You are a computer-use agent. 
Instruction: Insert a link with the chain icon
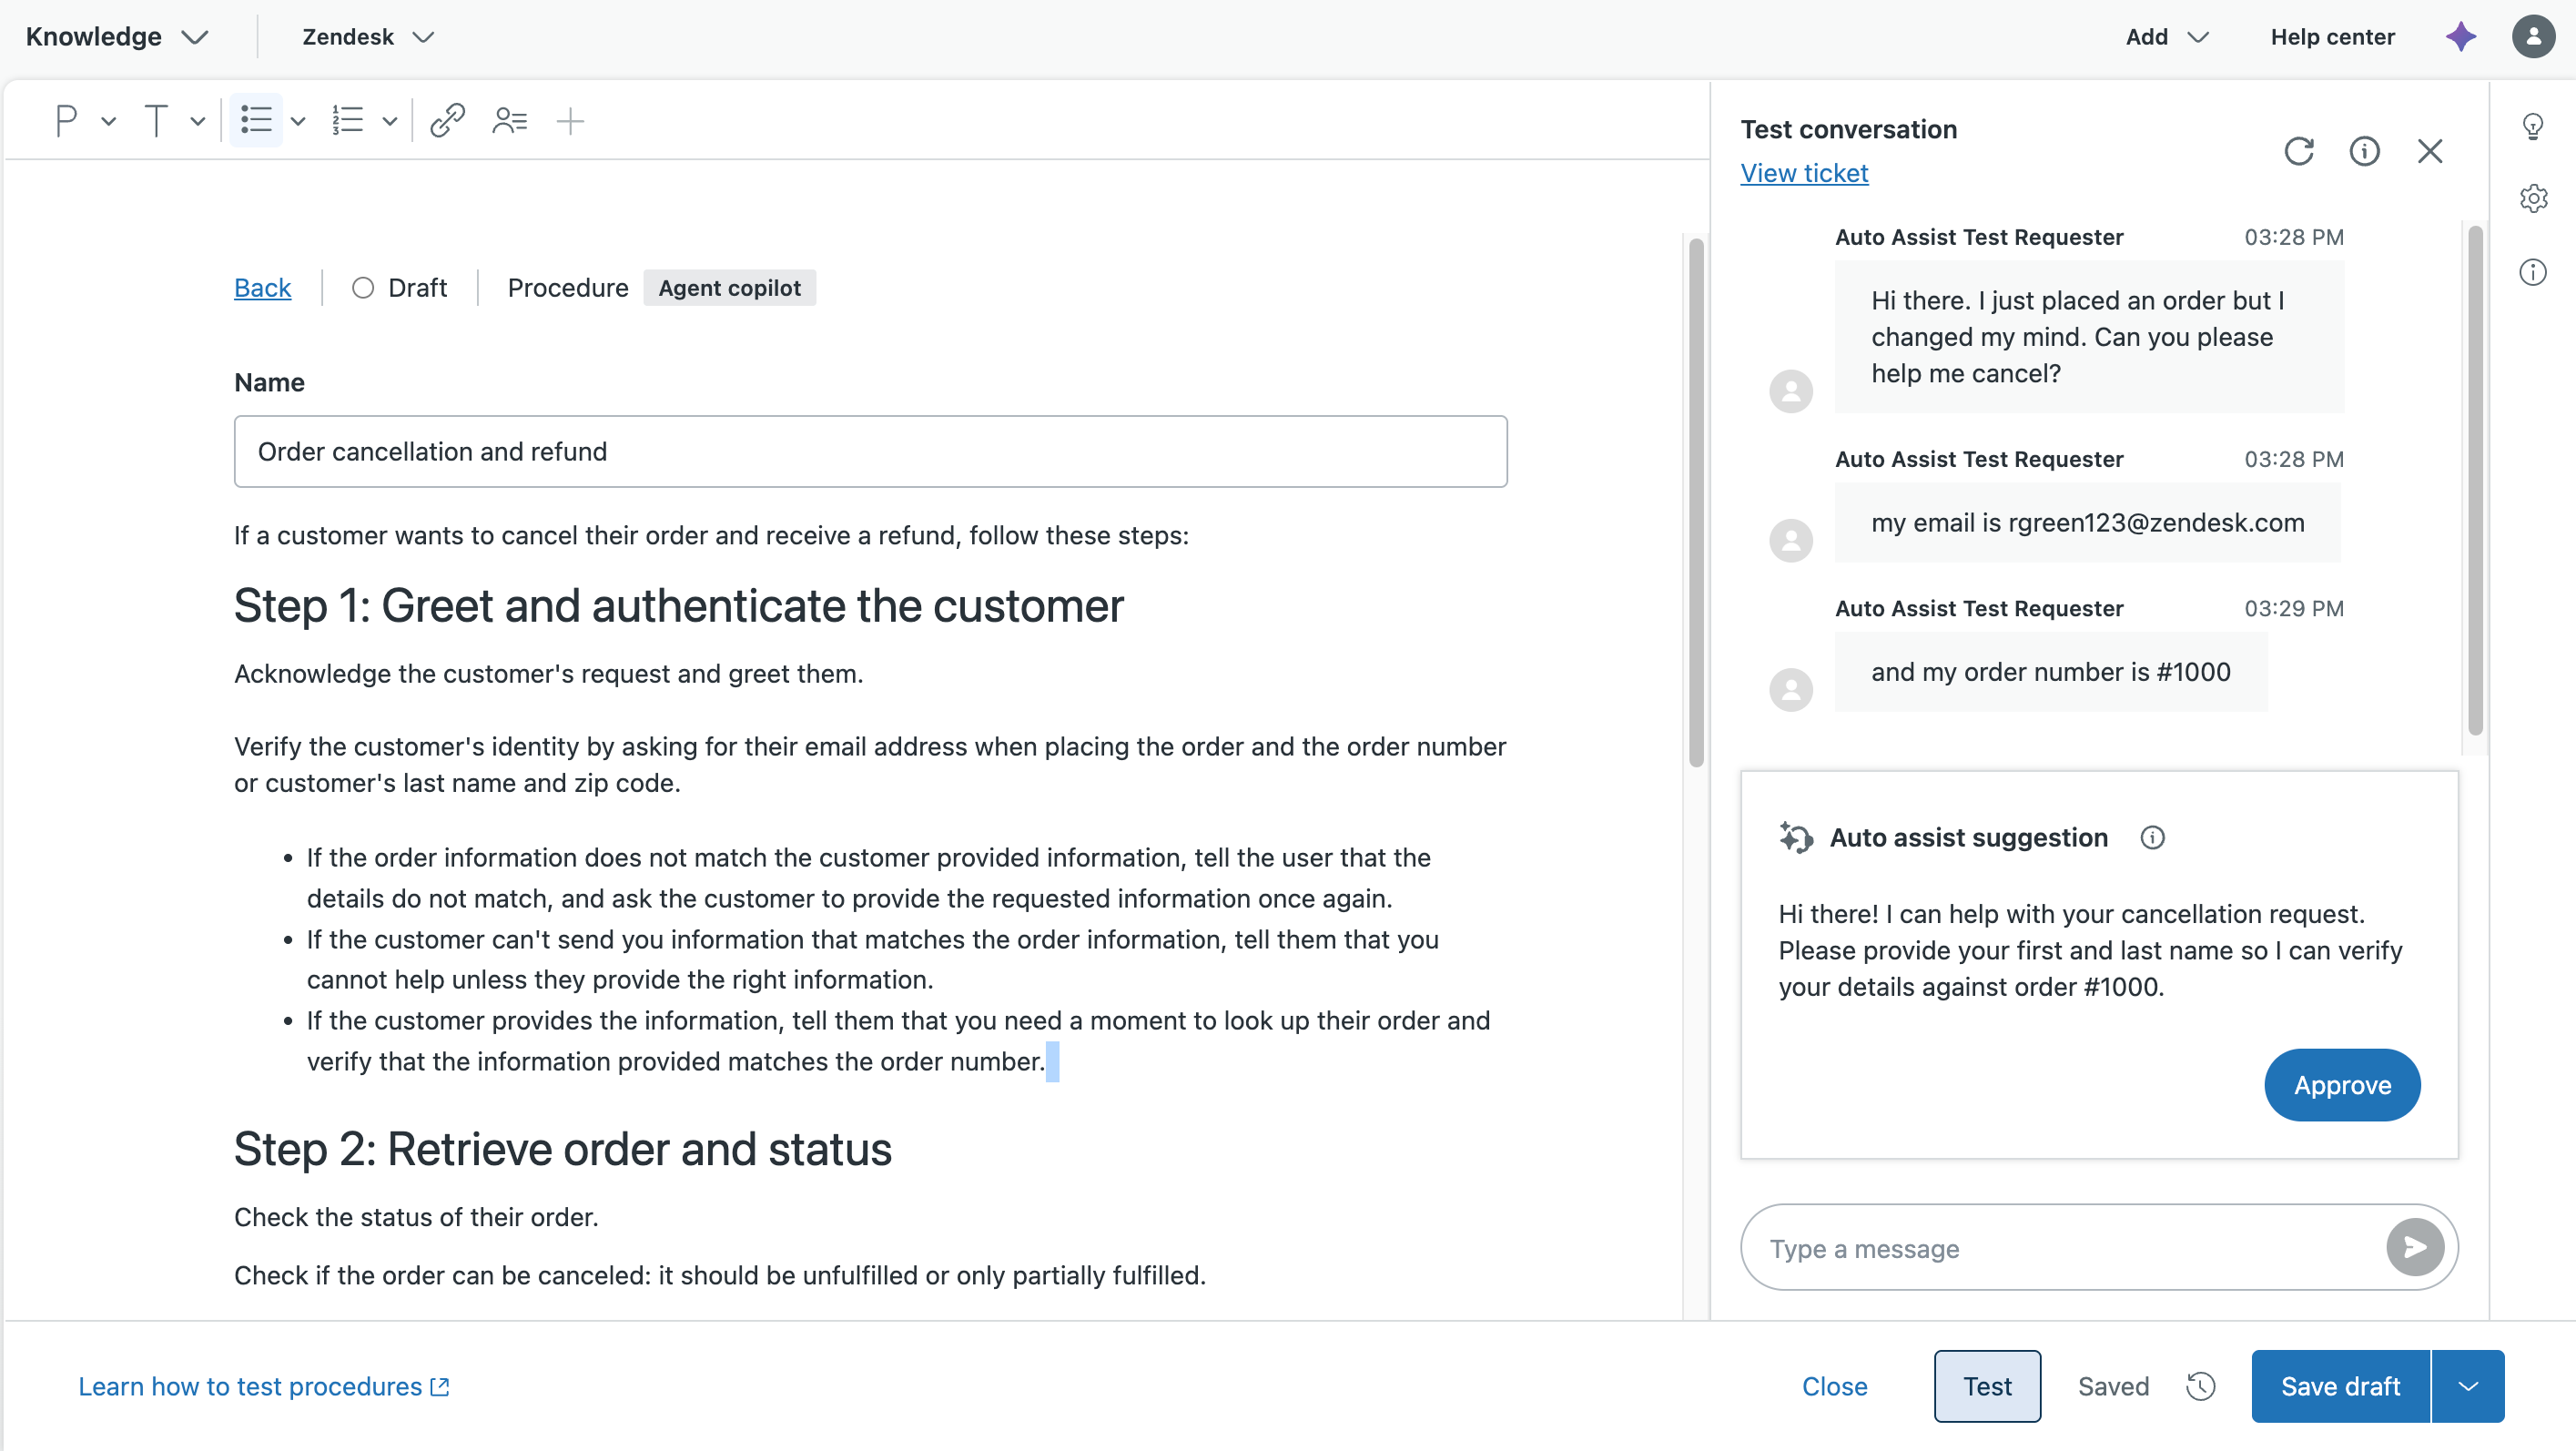tap(447, 121)
